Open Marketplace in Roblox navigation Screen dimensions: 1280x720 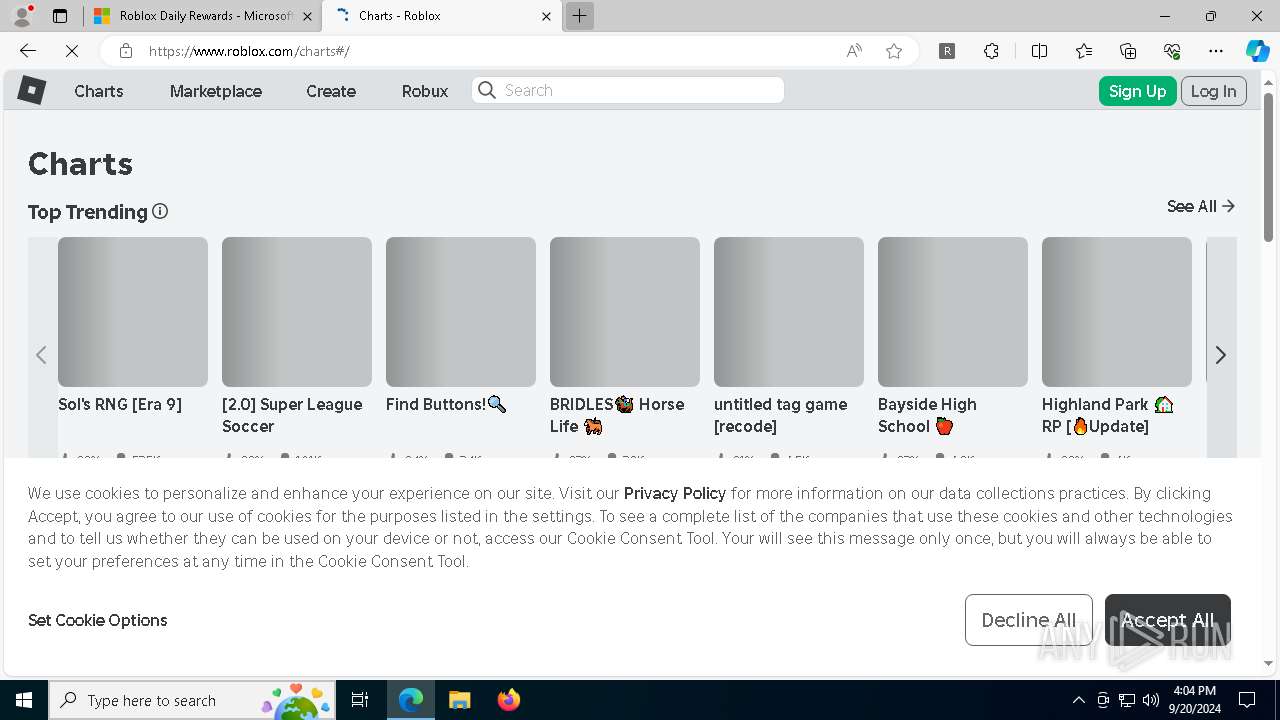[216, 91]
